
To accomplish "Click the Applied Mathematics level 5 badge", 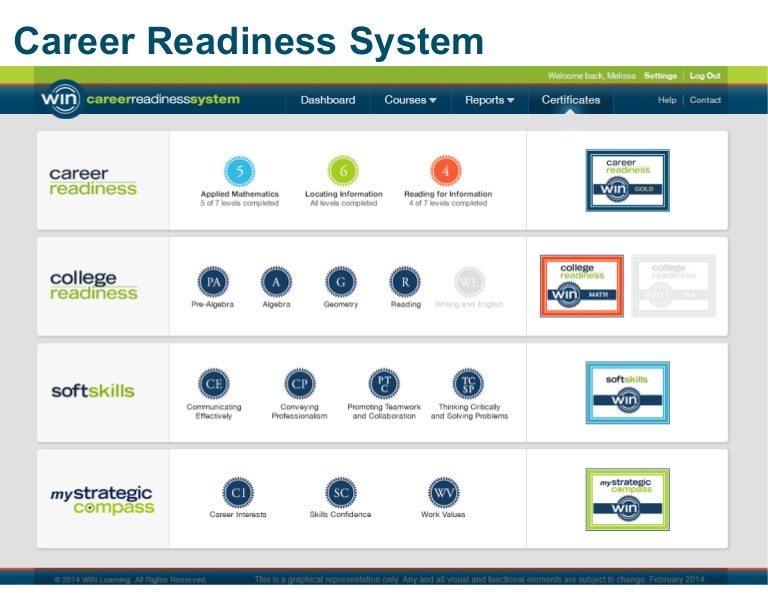I will (240, 171).
